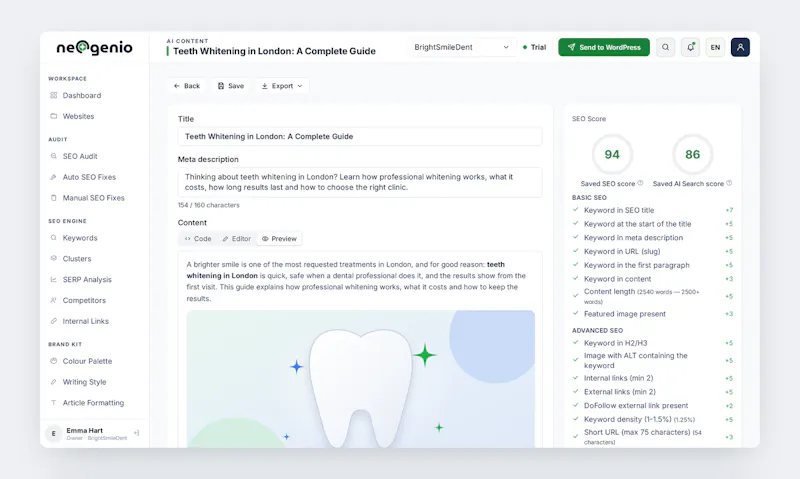Open Competitors page
Viewport: 800px width, 479px height.
(x=84, y=300)
